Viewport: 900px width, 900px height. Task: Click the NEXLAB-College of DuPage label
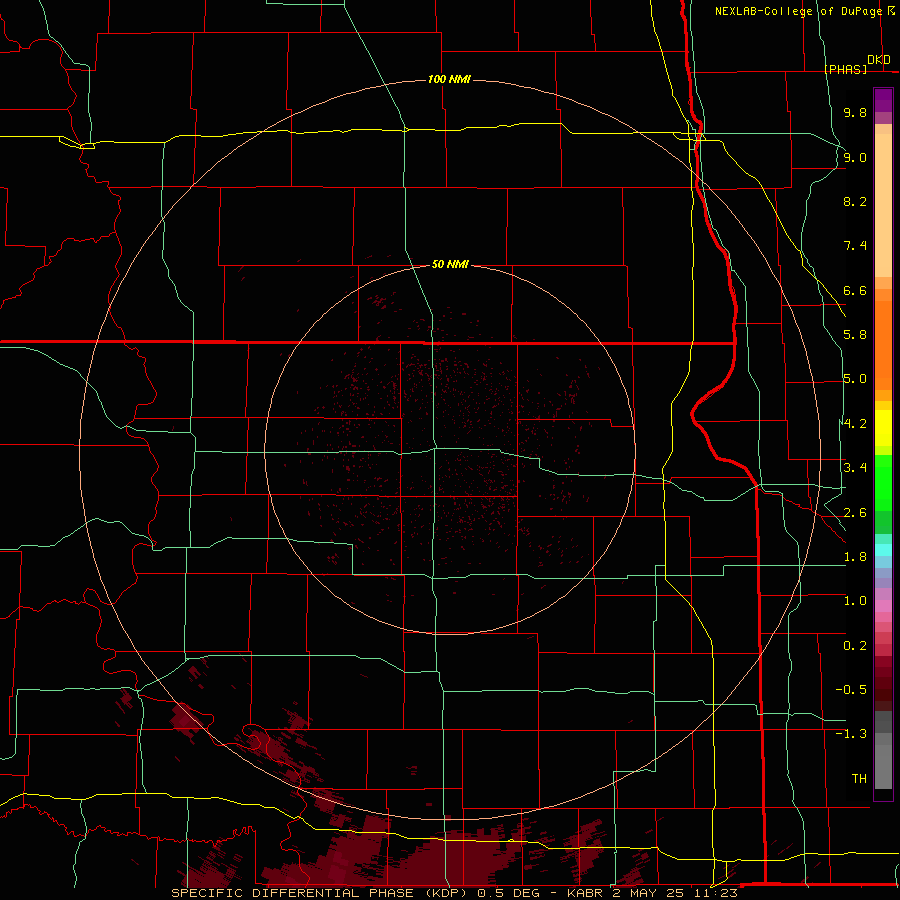point(799,11)
